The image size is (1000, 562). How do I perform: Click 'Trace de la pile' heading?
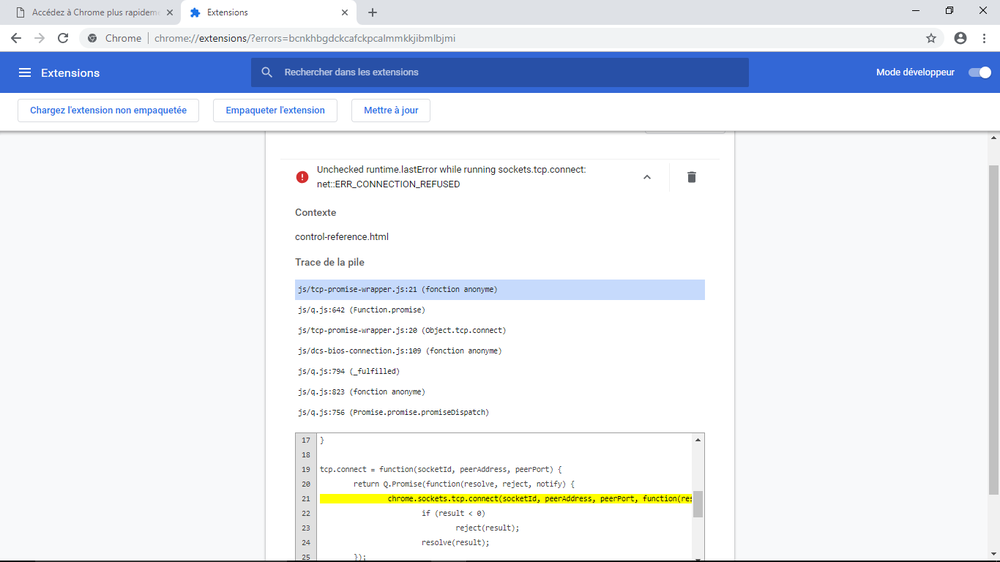[329, 262]
